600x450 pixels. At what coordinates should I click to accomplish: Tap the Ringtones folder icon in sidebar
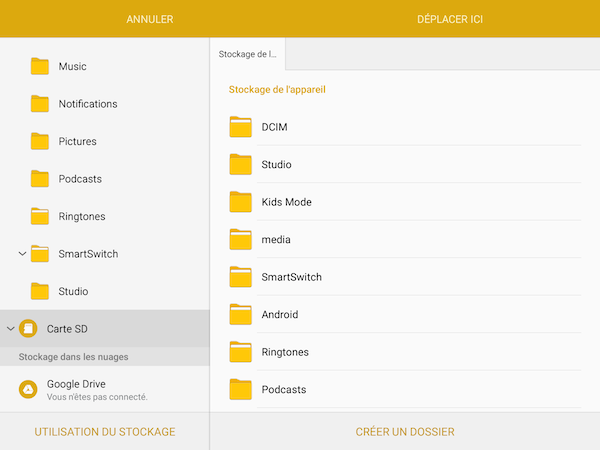pyautogui.click(x=40, y=216)
